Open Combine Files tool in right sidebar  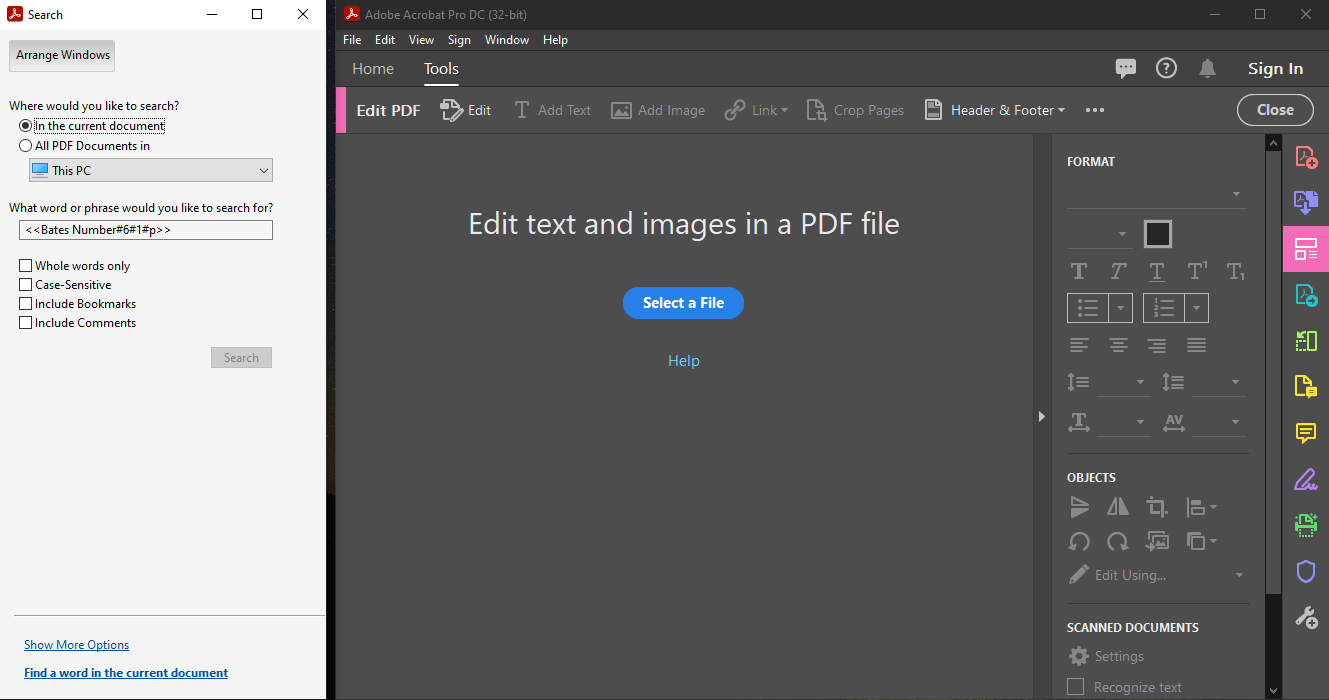coord(1306,202)
